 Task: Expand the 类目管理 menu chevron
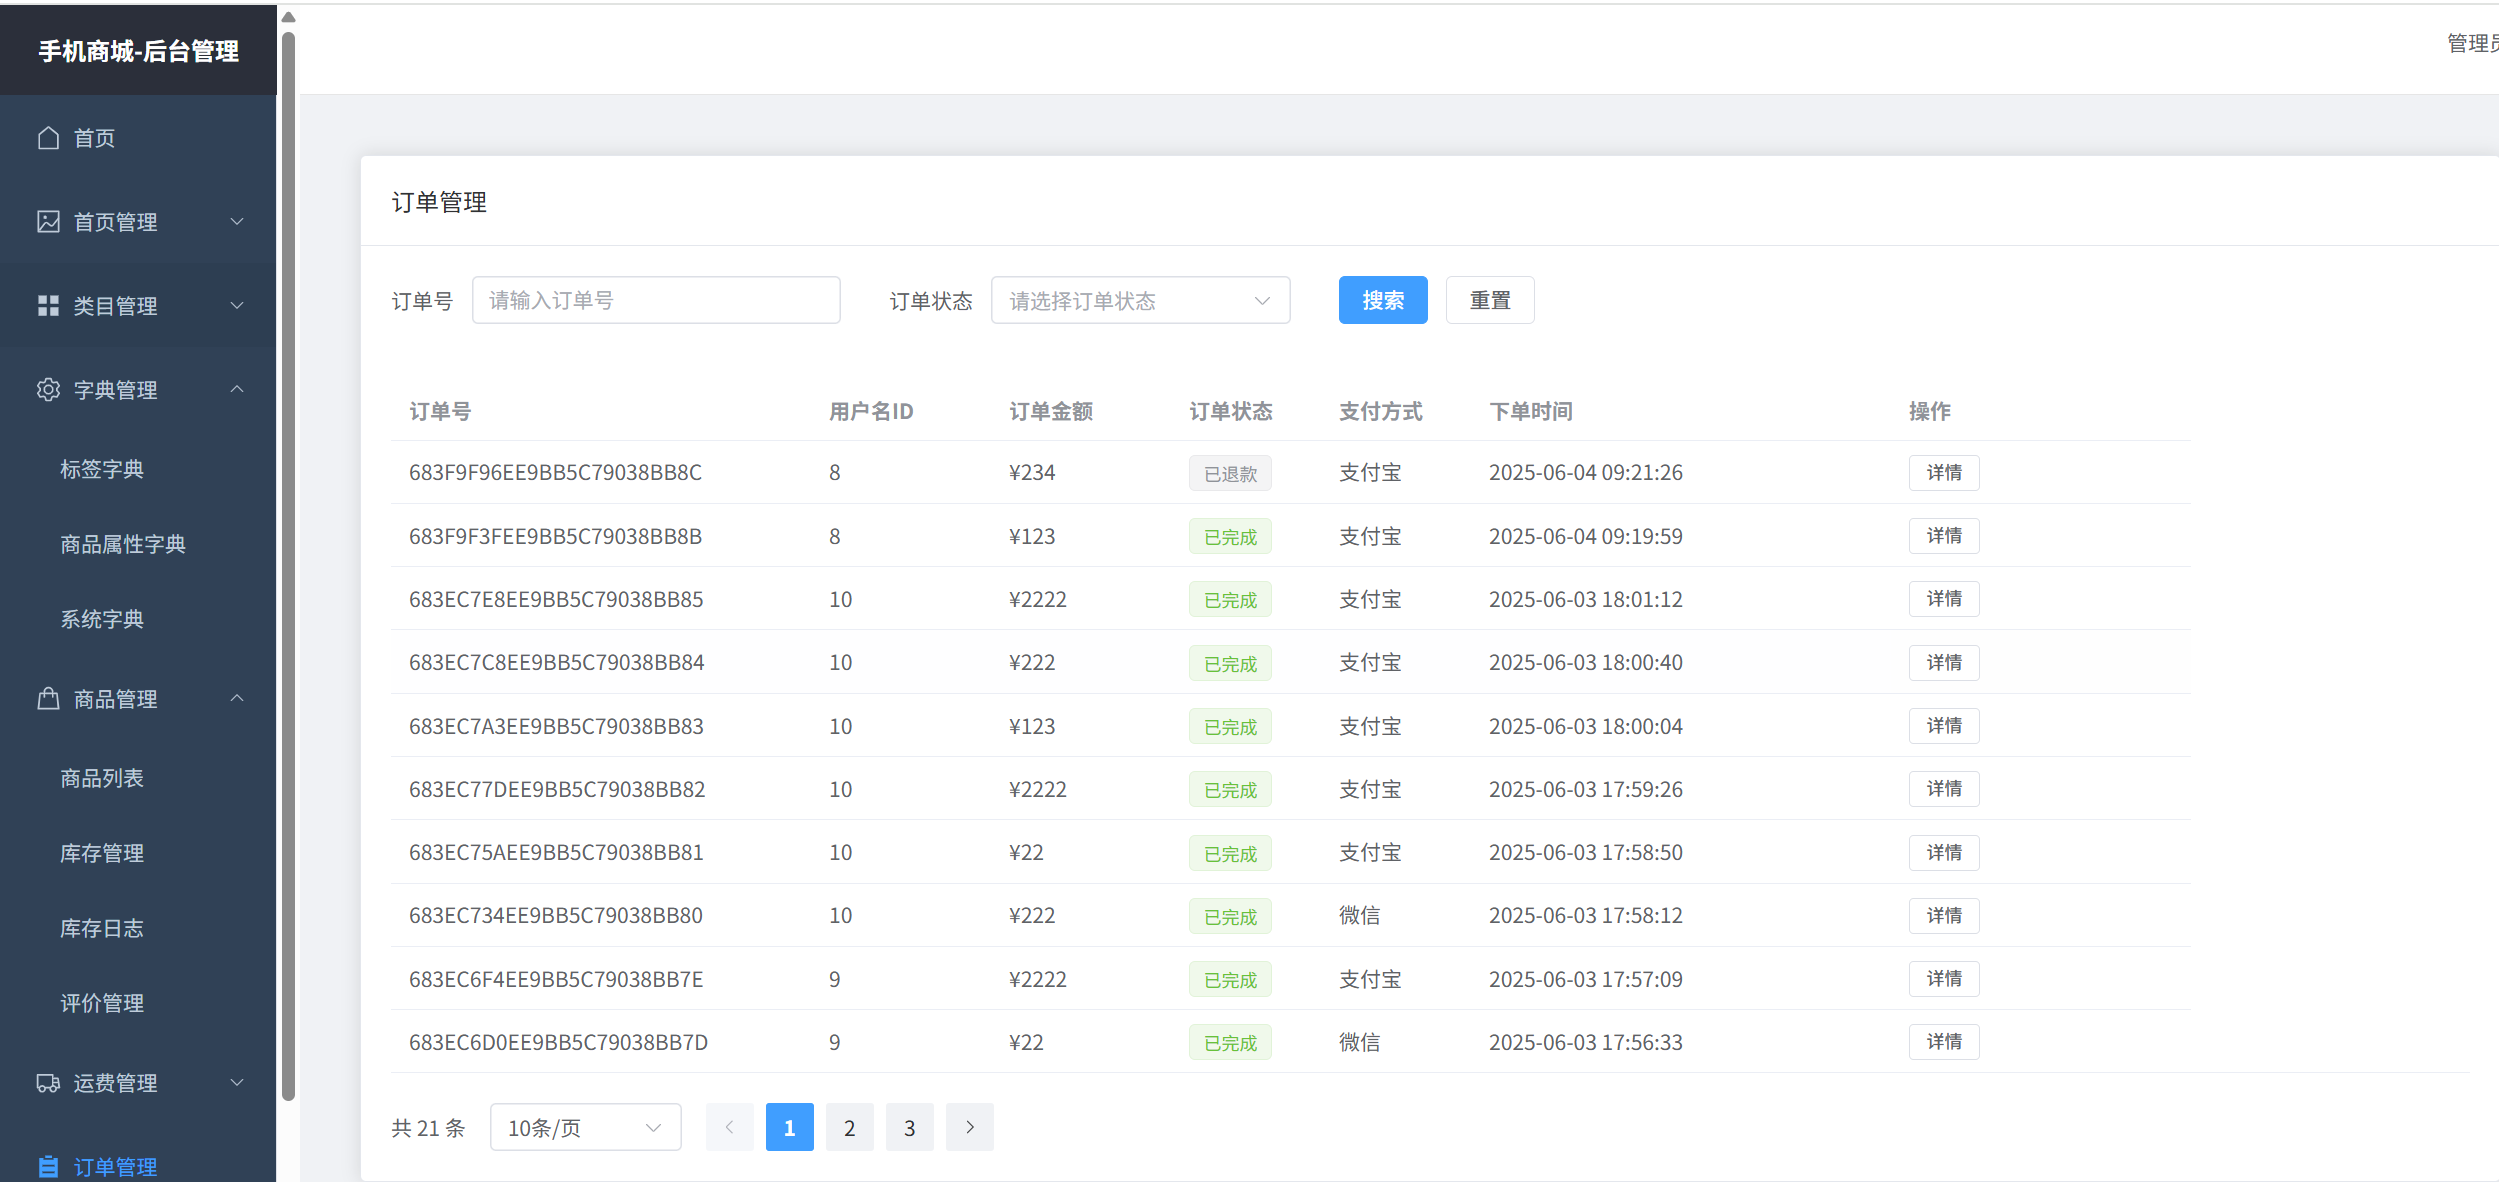click(x=237, y=305)
